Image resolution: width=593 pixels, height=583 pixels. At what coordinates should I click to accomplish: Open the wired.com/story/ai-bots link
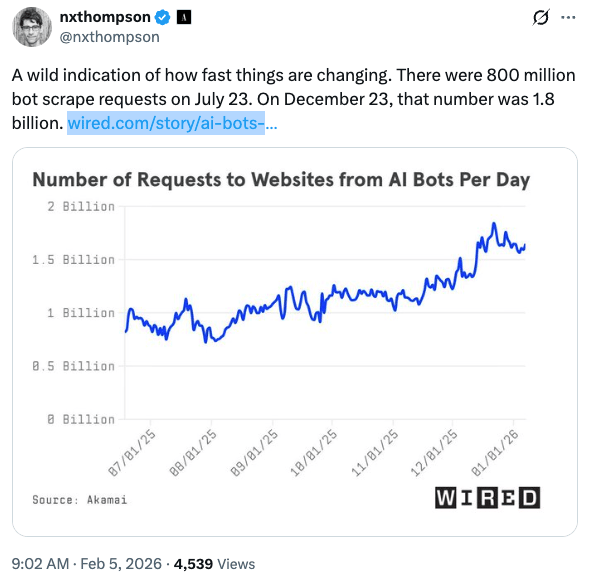coord(172,123)
